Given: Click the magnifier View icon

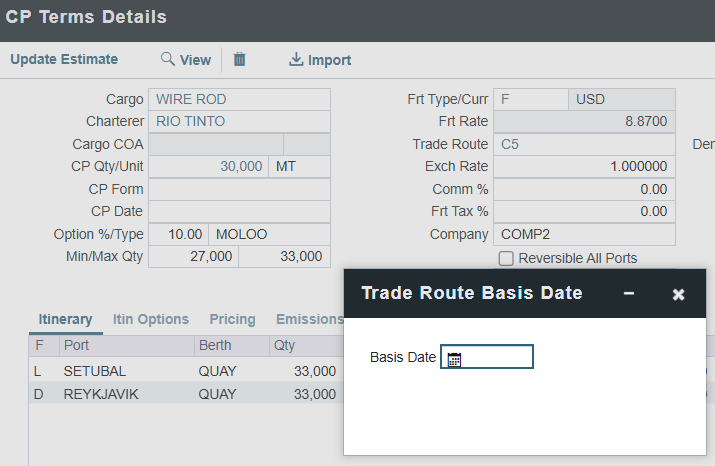Looking at the screenshot, I should coord(168,60).
